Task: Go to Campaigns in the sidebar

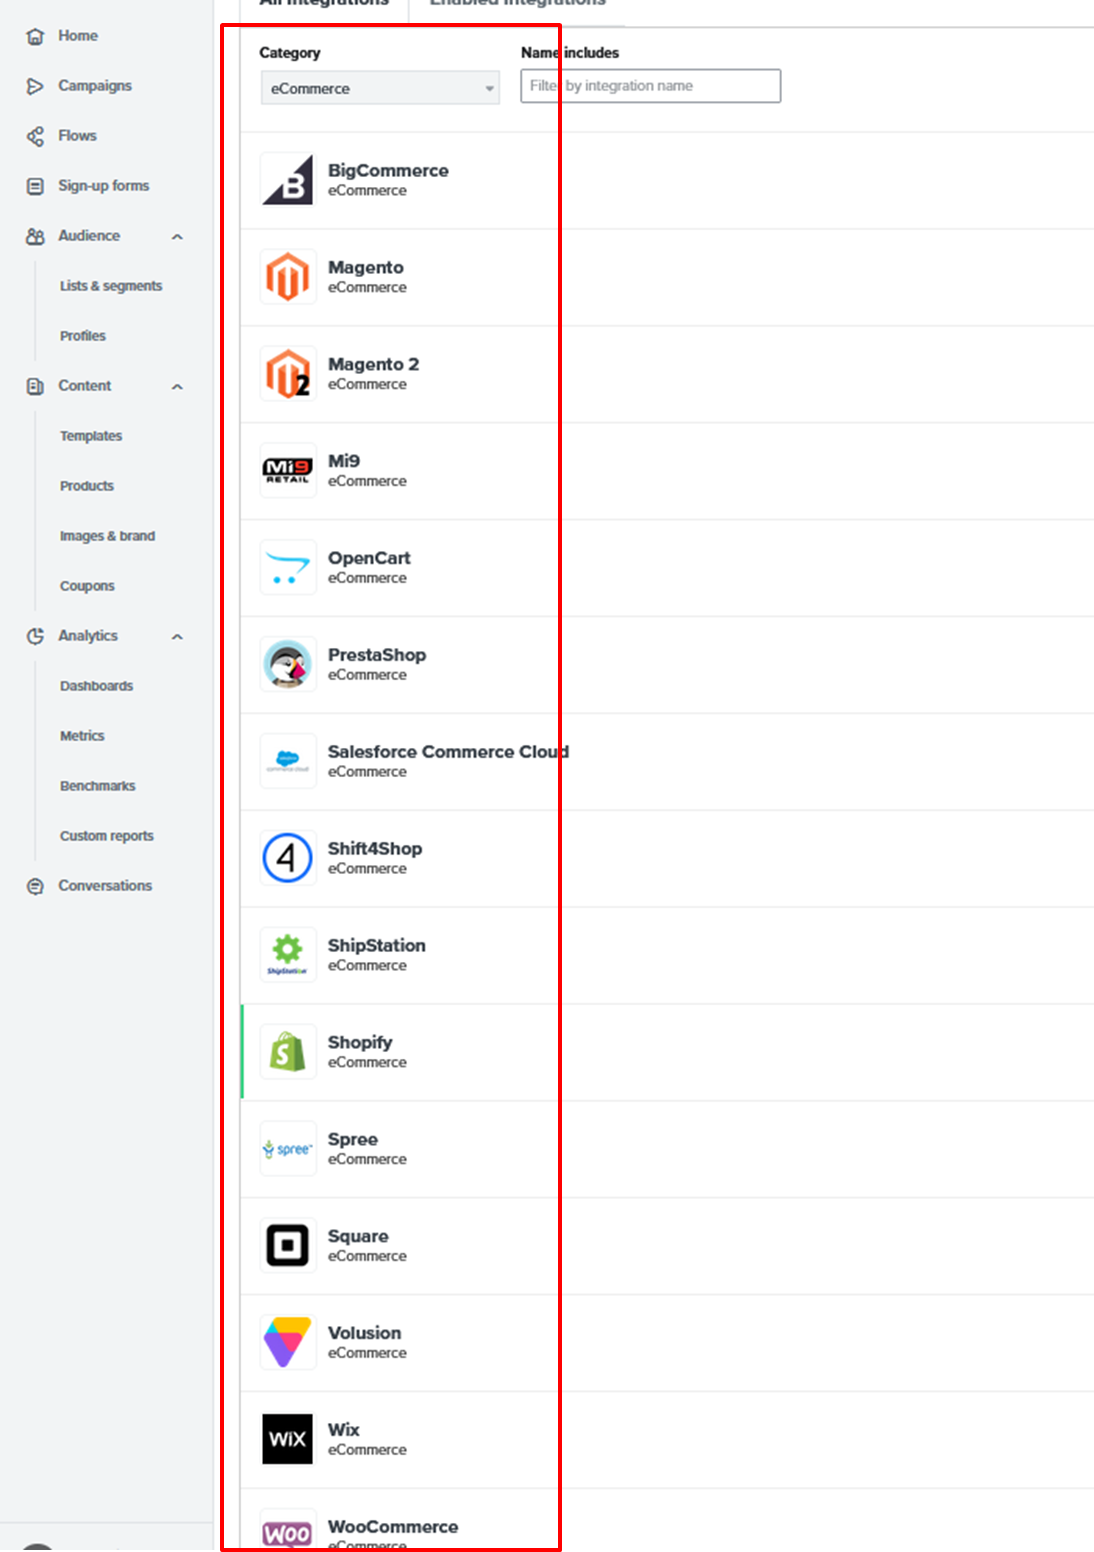Action: coord(94,86)
